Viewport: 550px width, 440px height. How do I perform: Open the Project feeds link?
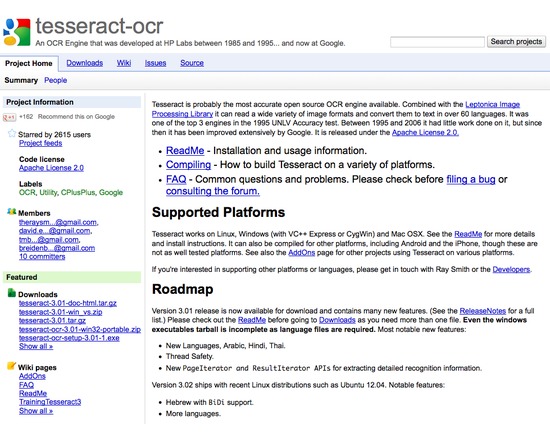(x=40, y=143)
